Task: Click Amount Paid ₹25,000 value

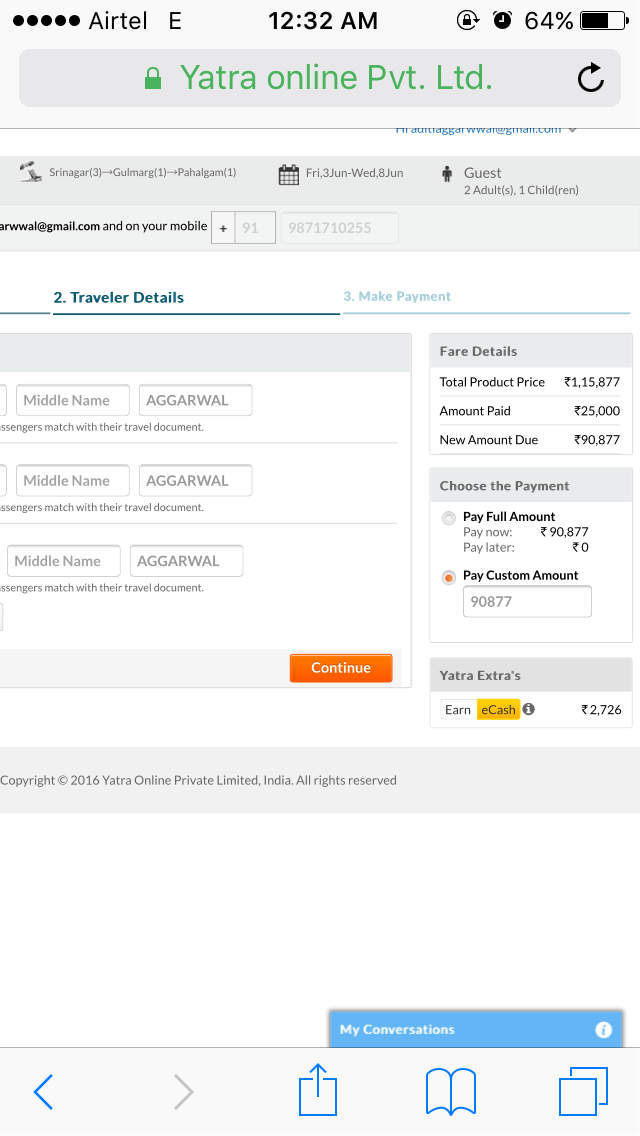Action: pyautogui.click(x=597, y=411)
